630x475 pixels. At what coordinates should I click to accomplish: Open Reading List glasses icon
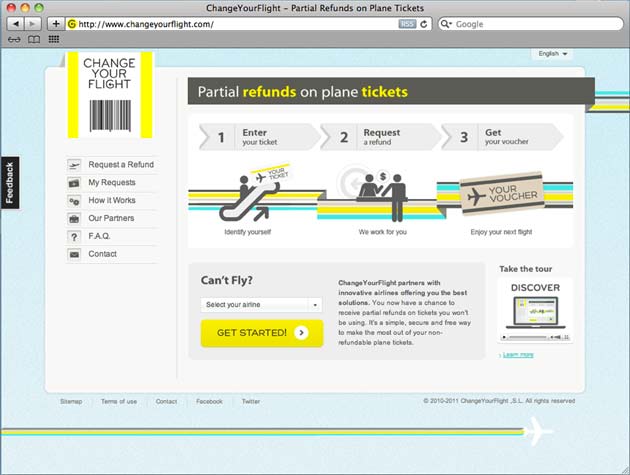[x=14, y=39]
